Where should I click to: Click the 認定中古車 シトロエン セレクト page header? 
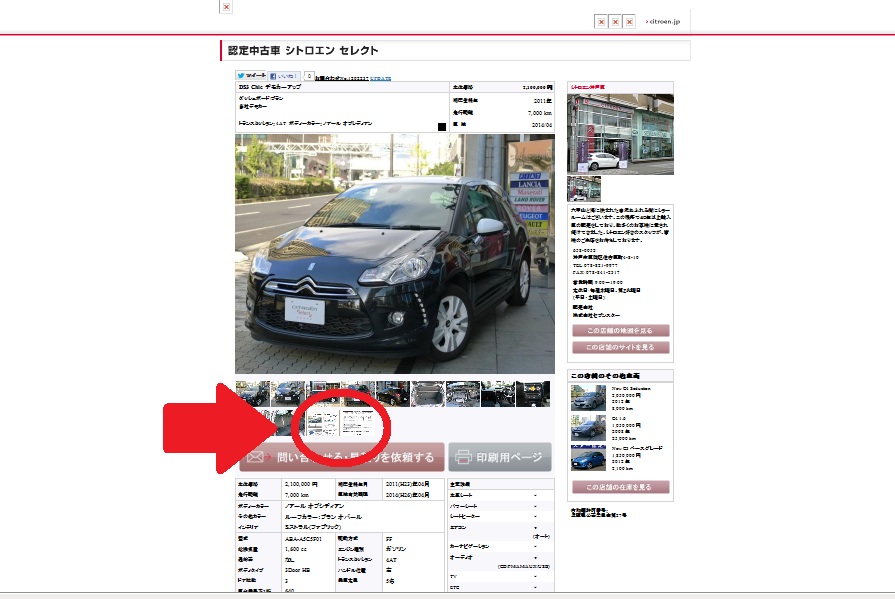(x=305, y=51)
